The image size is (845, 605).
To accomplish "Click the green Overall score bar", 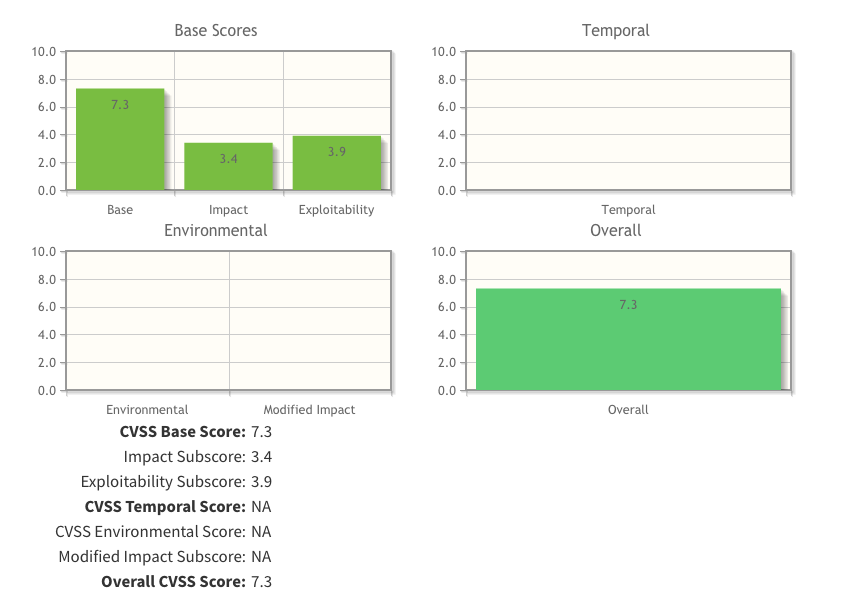I will point(628,339).
